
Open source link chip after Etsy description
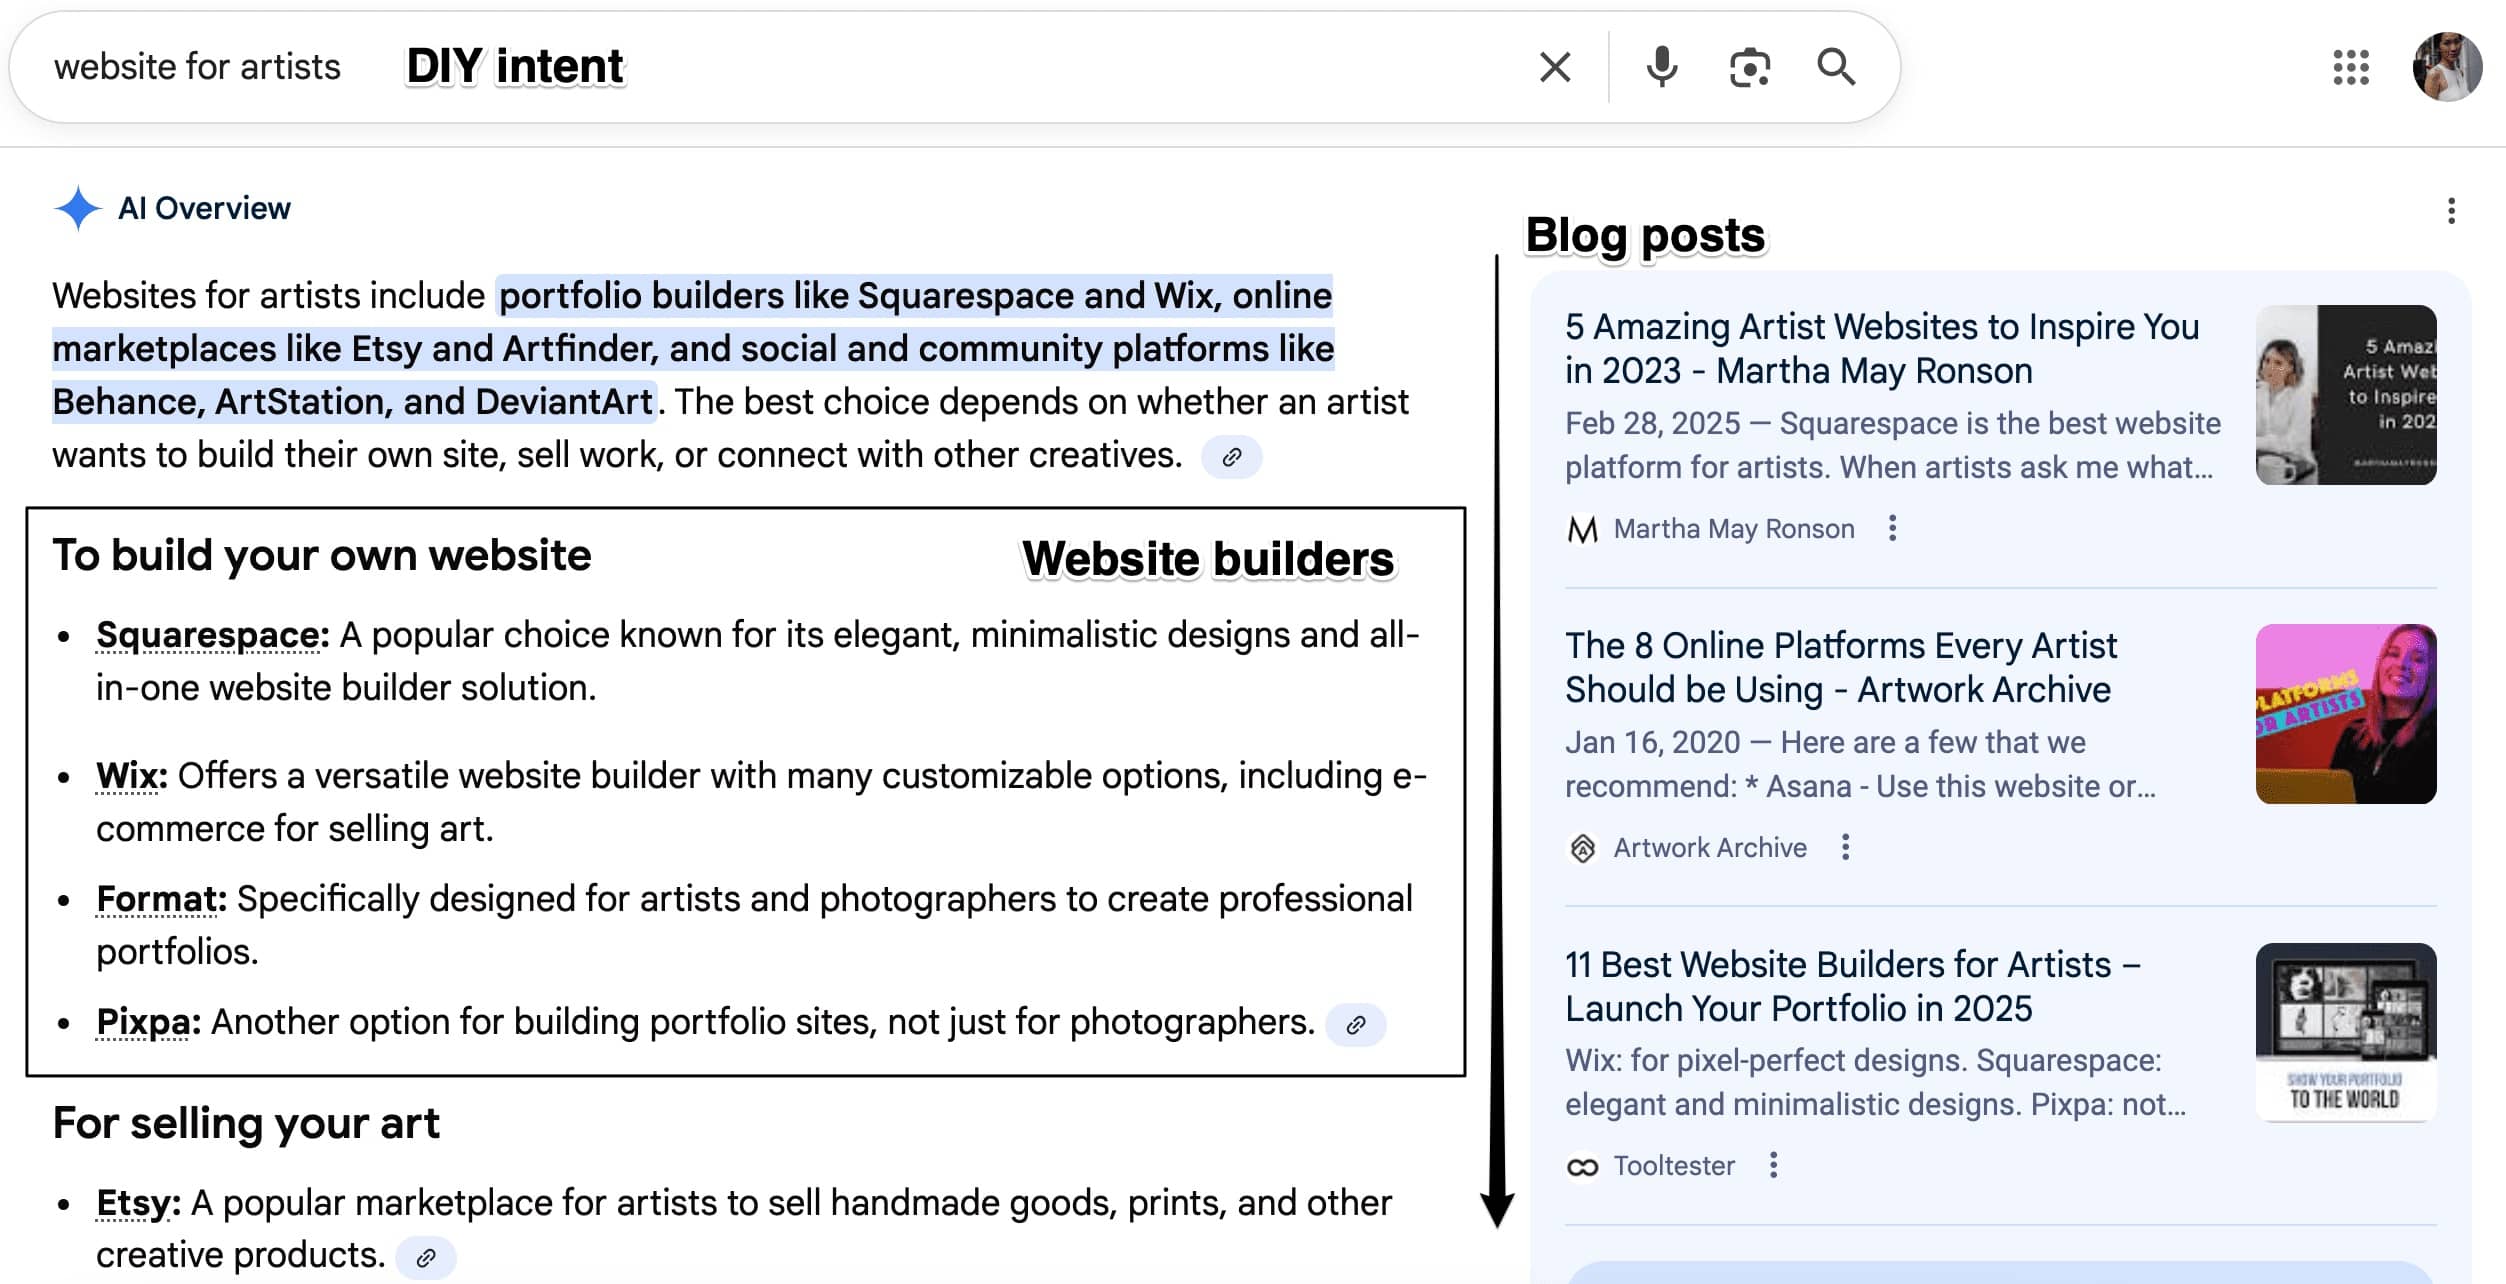[x=426, y=1258]
